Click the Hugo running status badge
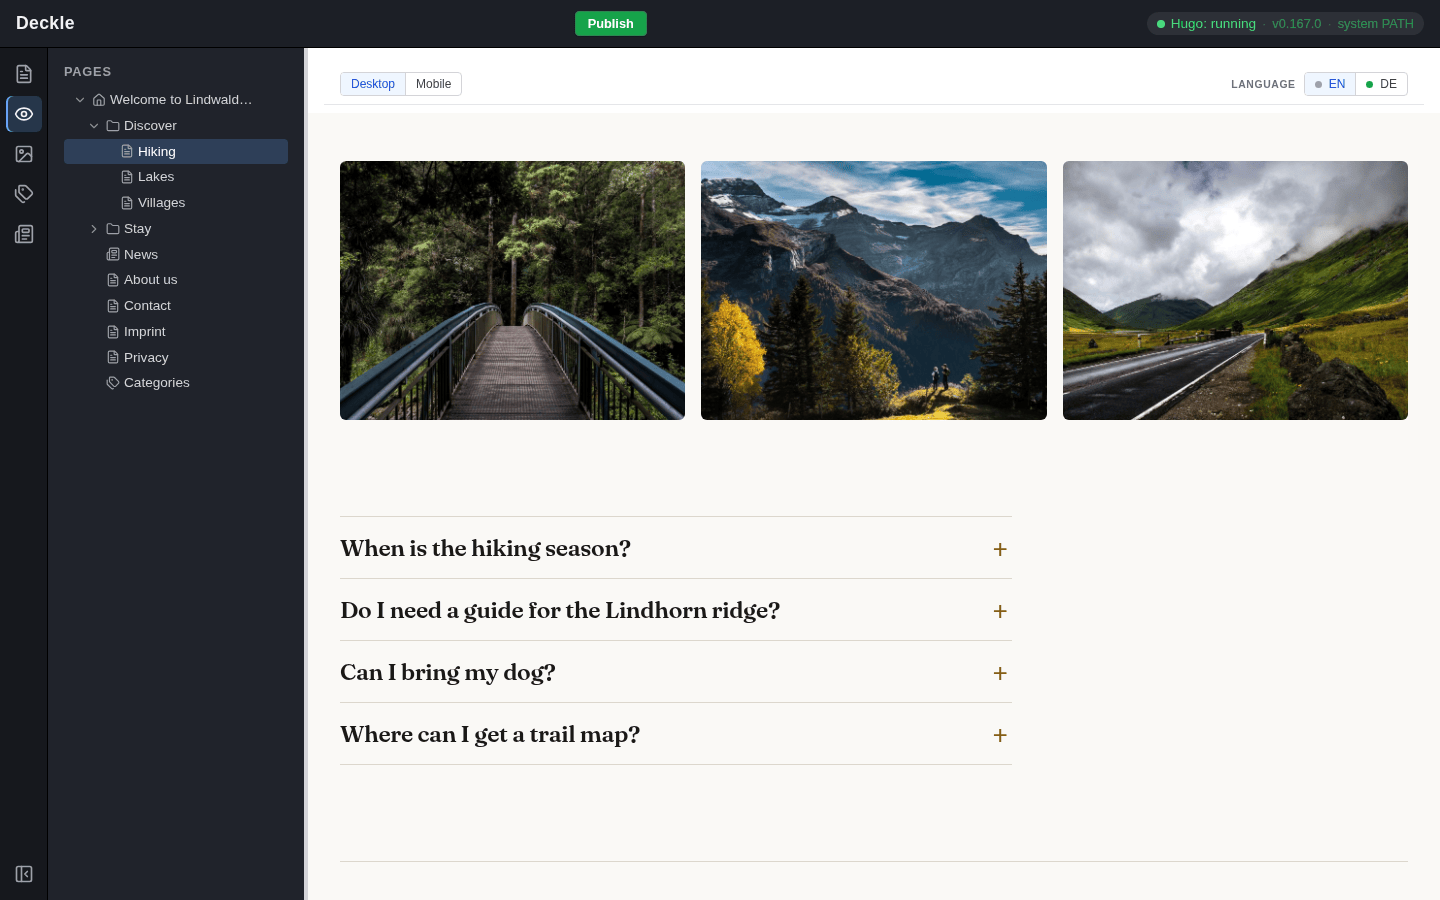This screenshot has height=900, width=1440. click(x=1285, y=24)
